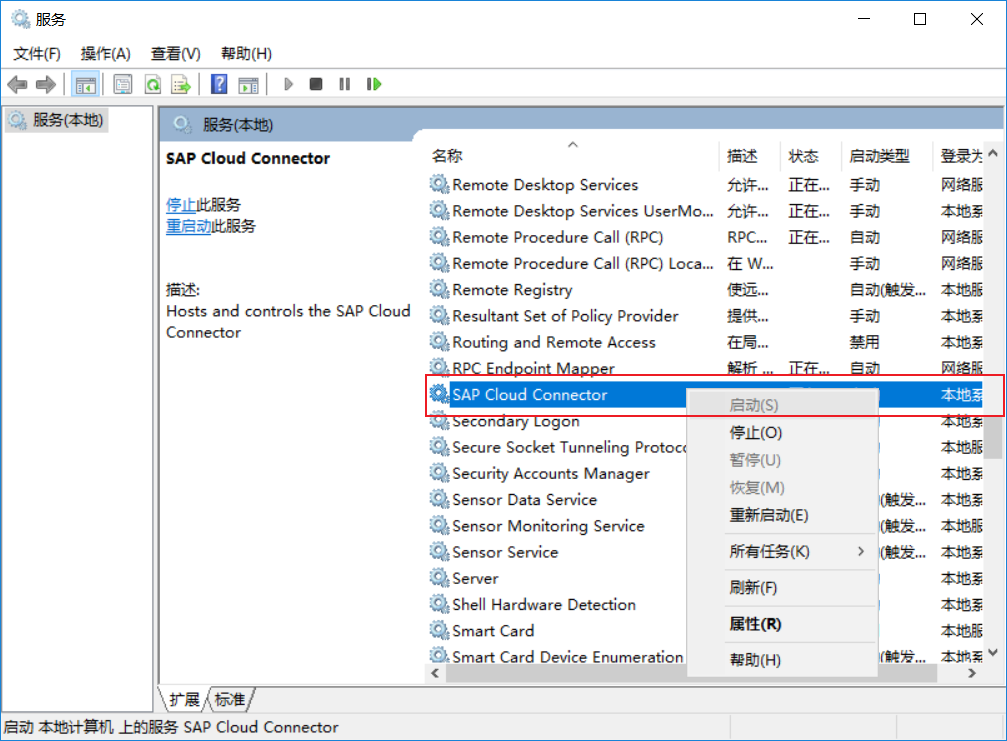Click the Export List toolbar icon
The height and width of the screenshot is (741, 1007).
coord(181,84)
